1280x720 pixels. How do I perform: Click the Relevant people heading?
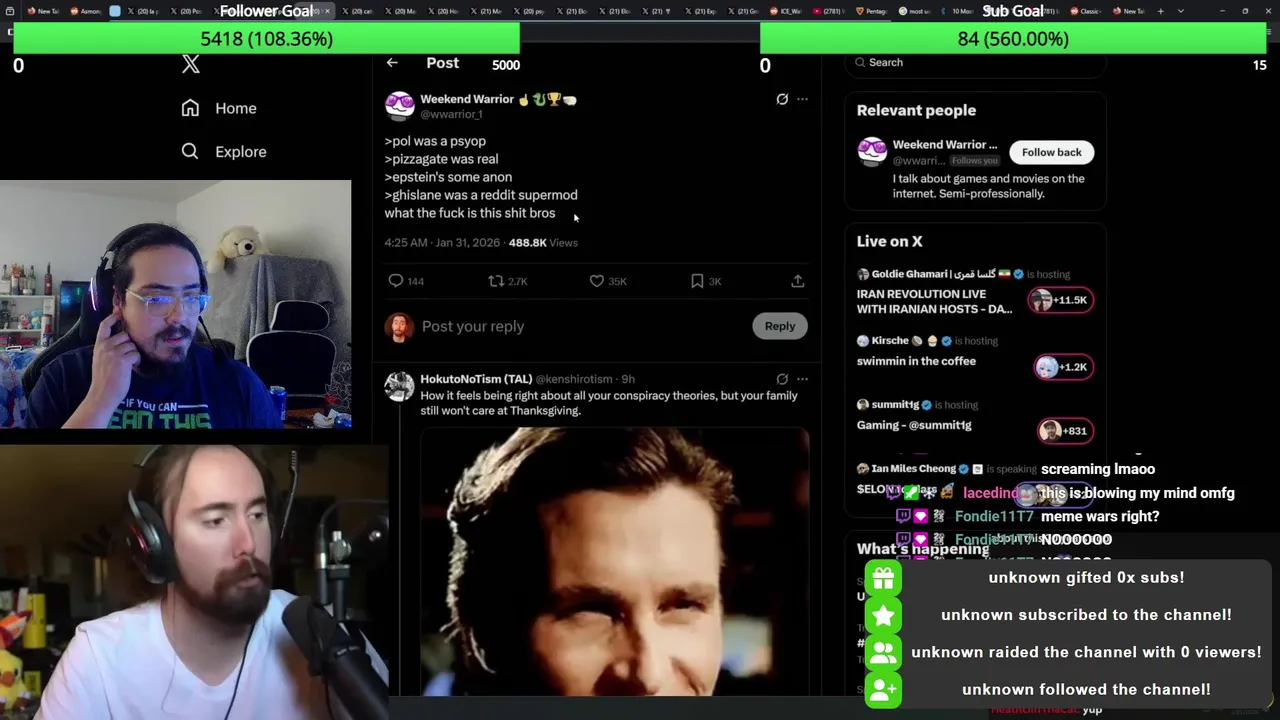[x=916, y=110]
